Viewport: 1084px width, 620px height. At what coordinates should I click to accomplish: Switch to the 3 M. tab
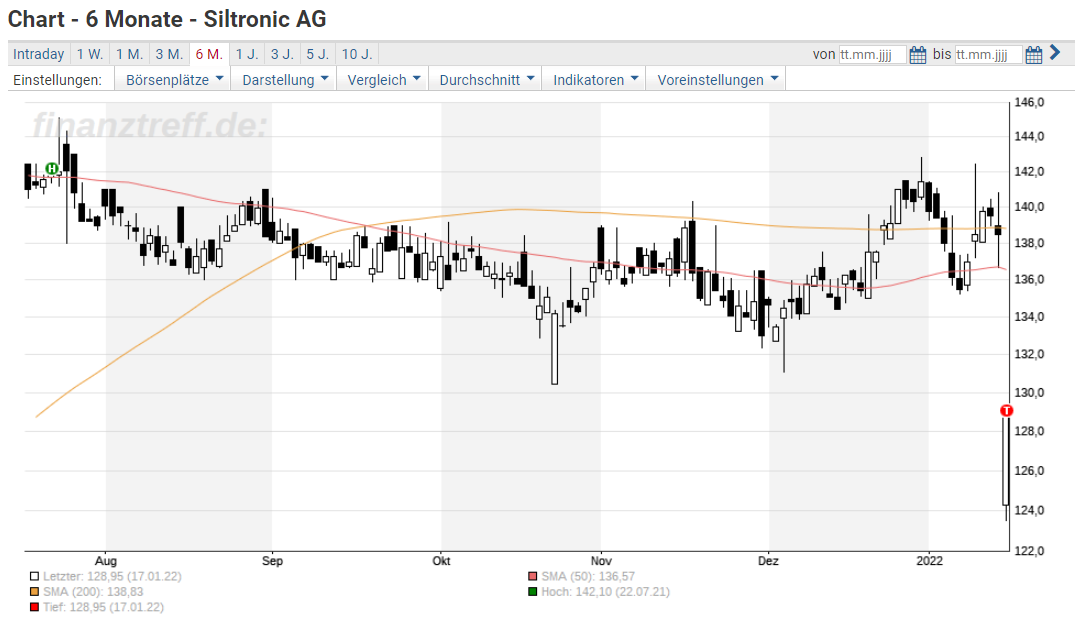click(169, 54)
